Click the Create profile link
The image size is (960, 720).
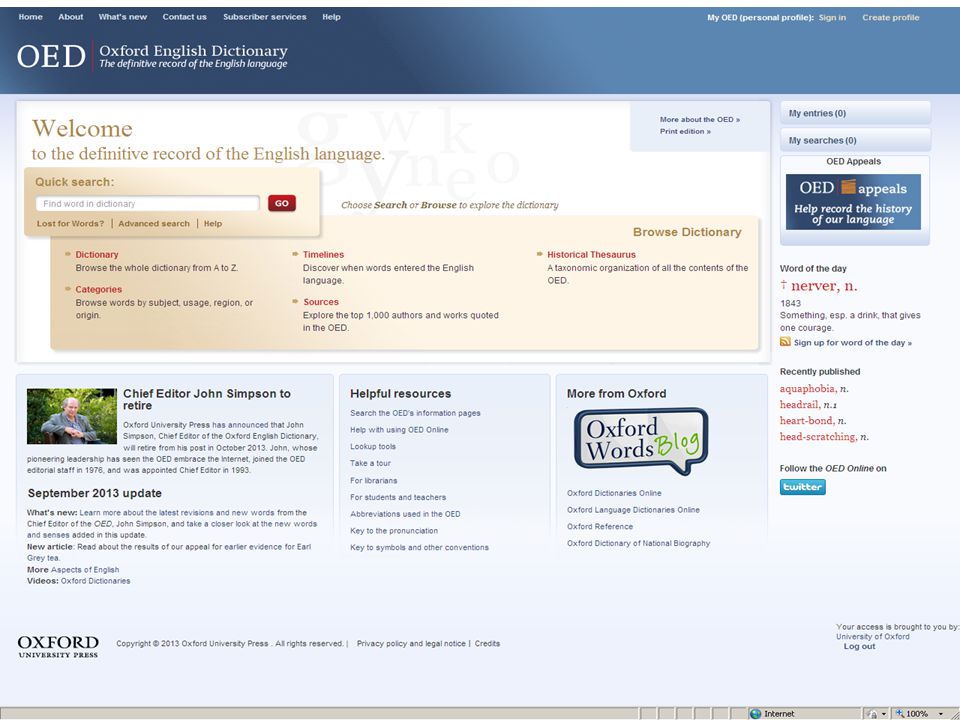point(891,18)
